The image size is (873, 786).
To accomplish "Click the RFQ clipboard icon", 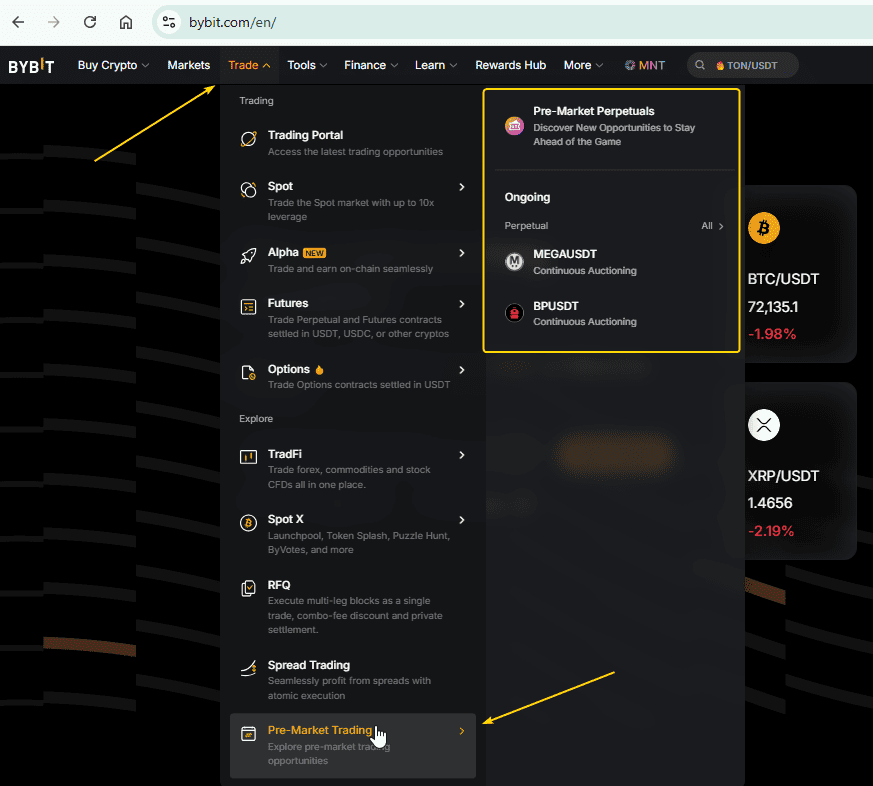I will point(248,588).
